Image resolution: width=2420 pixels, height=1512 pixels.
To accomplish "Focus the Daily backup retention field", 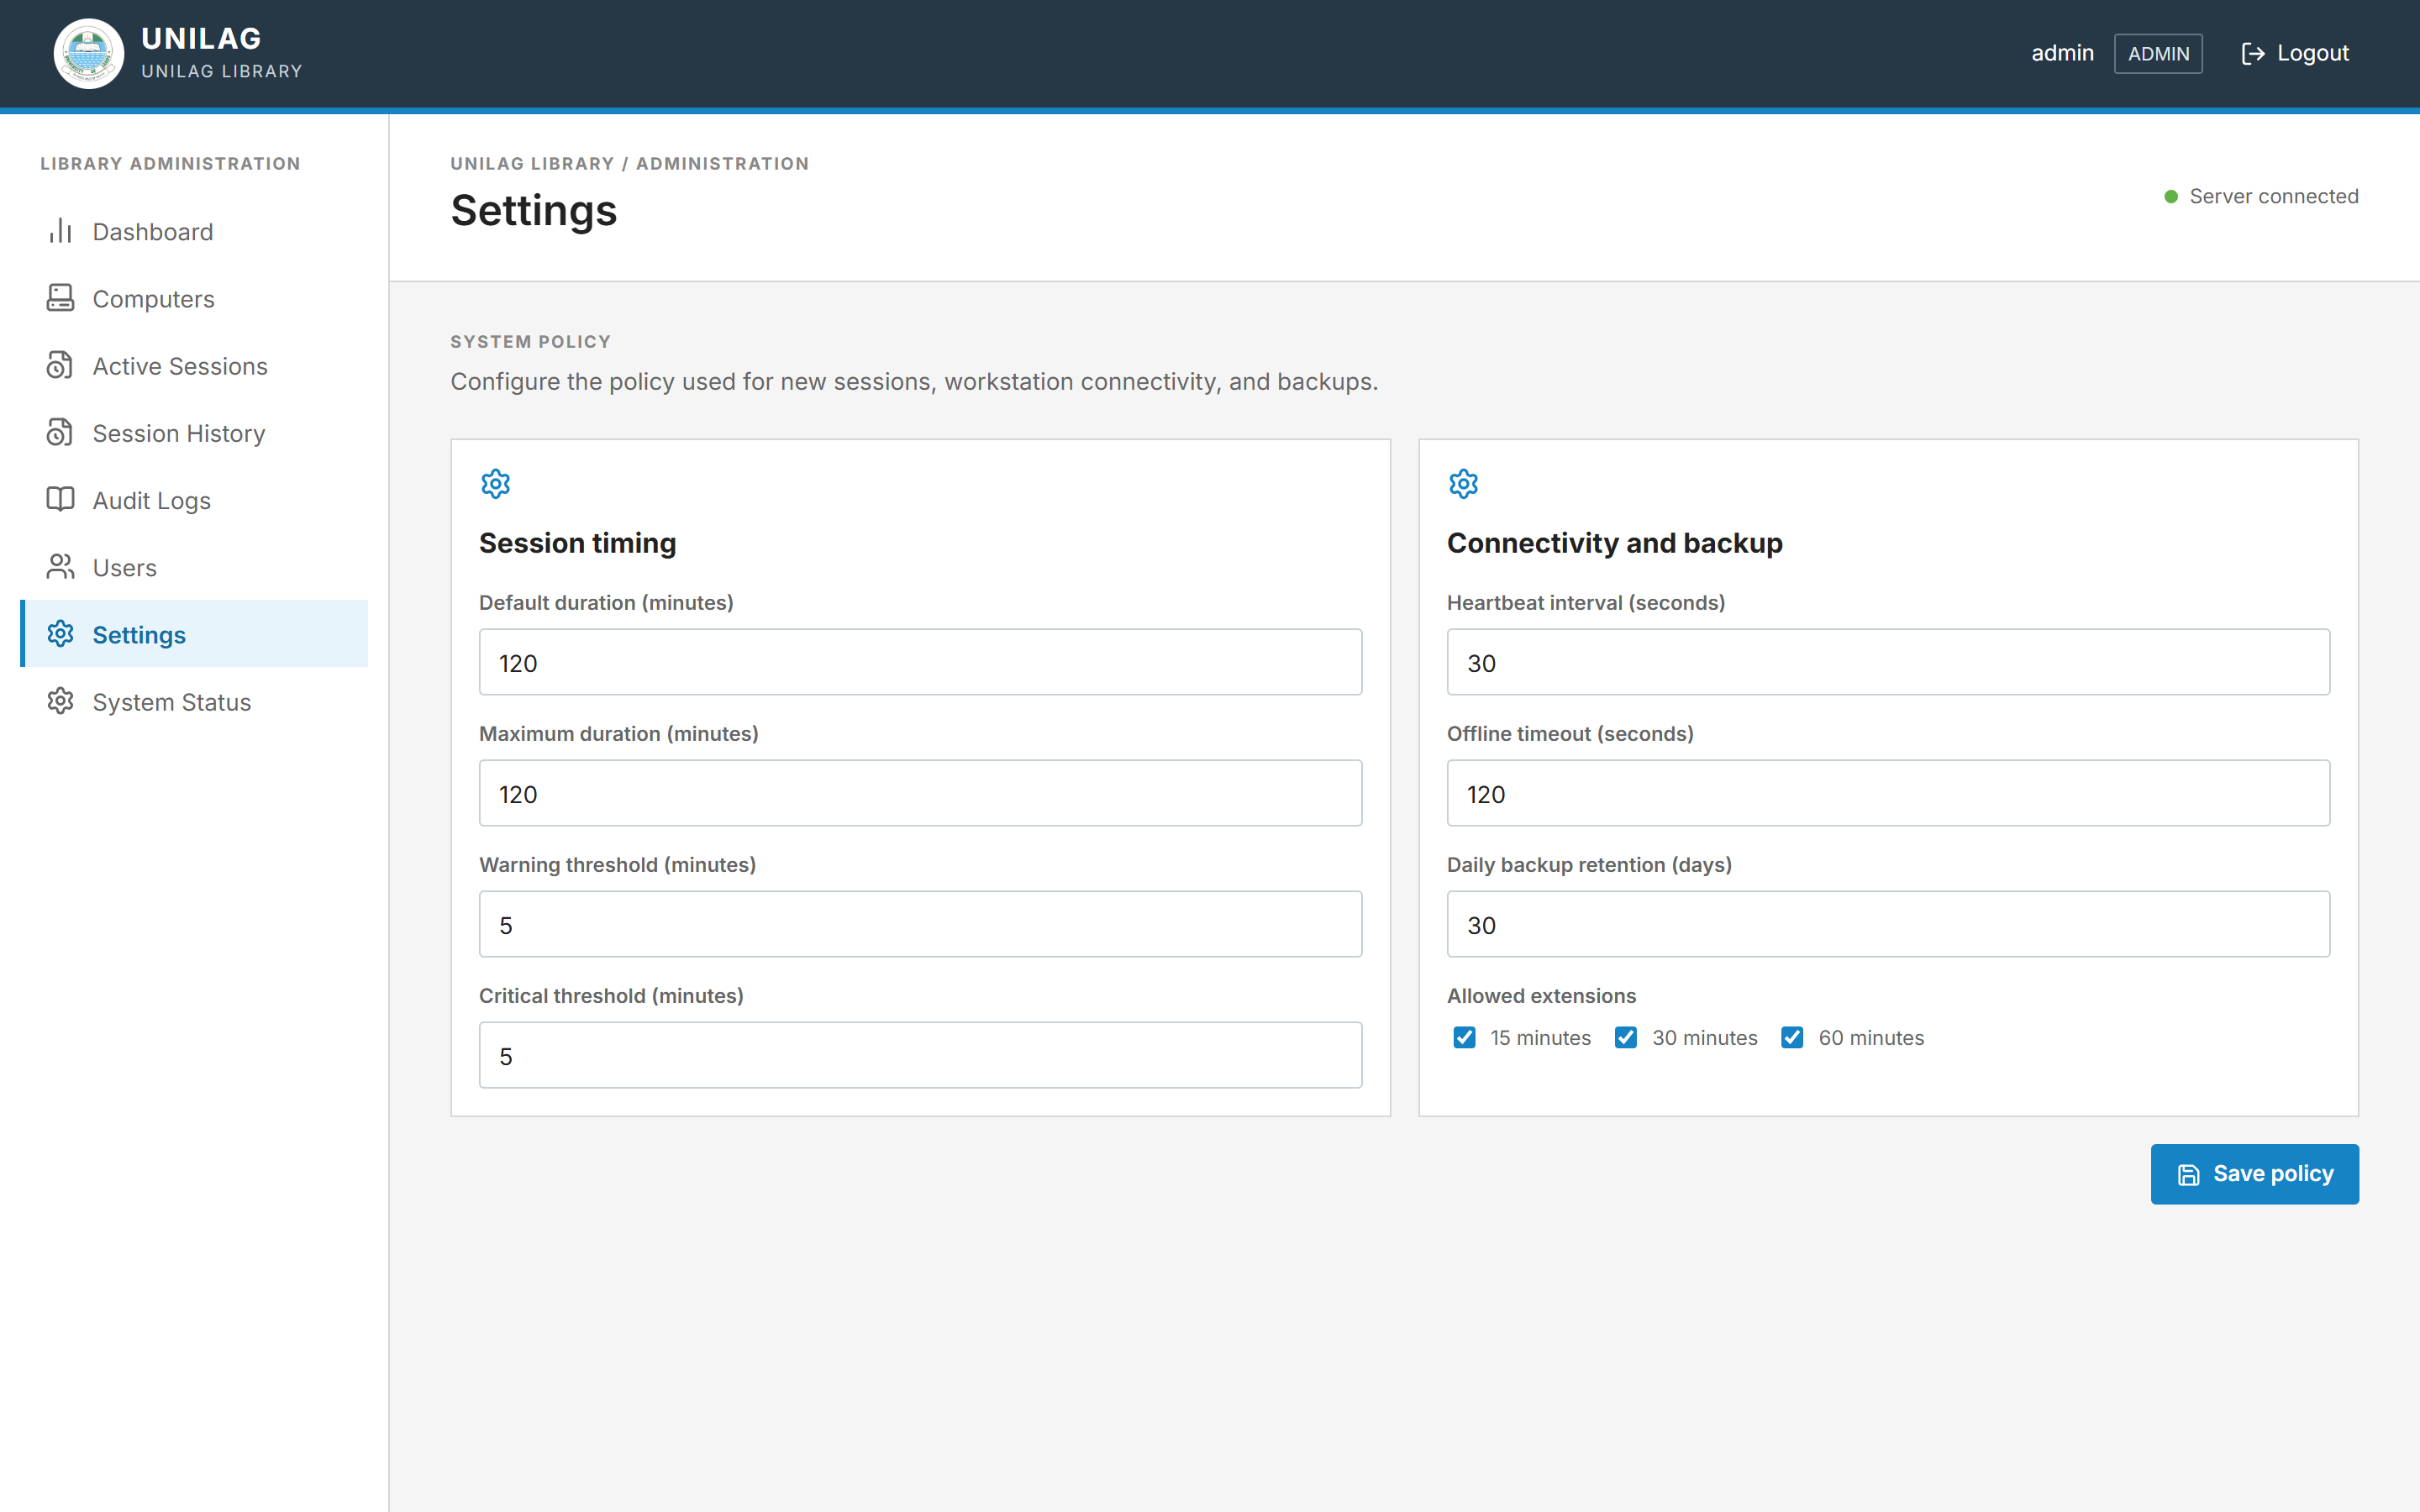I will point(1888,924).
